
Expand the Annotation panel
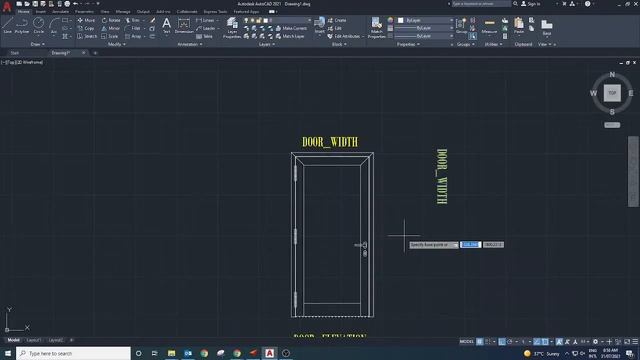click(x=190, y=44)
